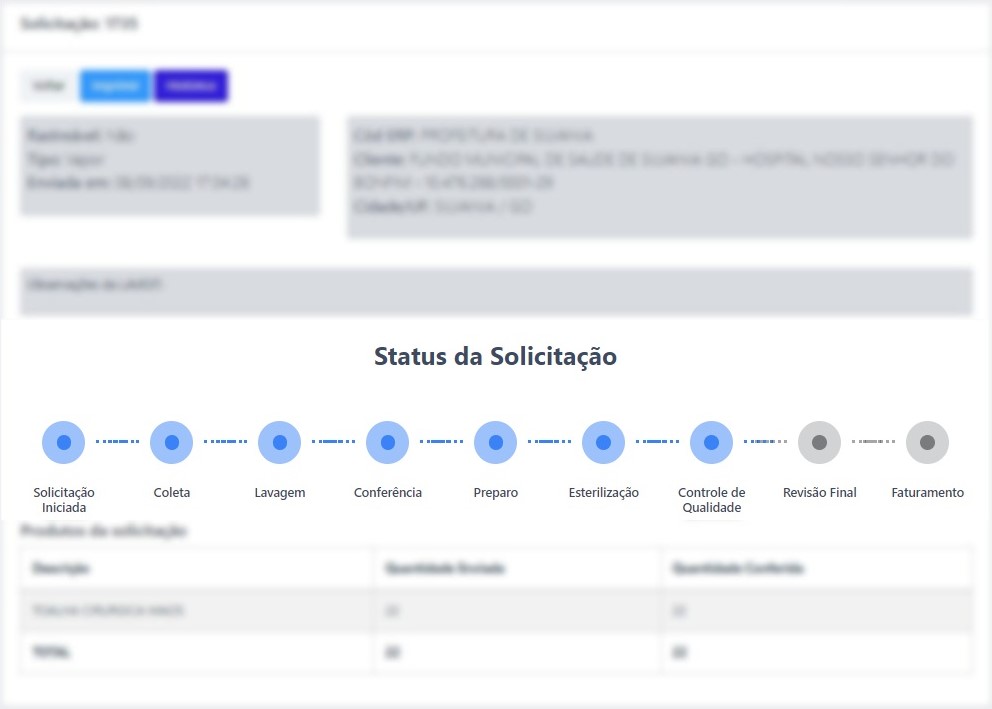Click the Quantidade Enviada column header
The height and width of the screenshot is (709, 992).
445,568
